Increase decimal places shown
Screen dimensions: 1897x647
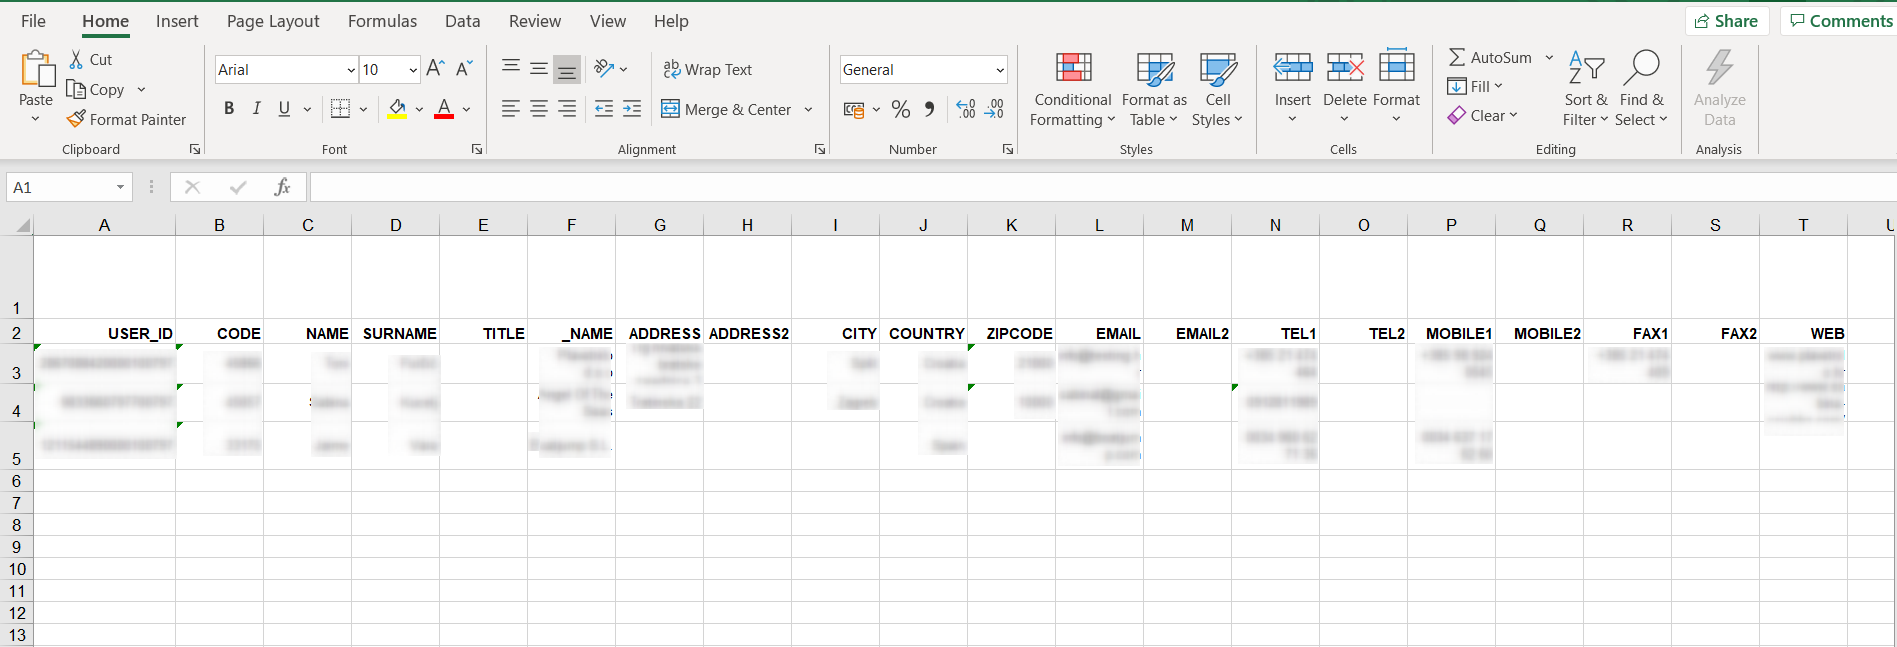(966, 109)
